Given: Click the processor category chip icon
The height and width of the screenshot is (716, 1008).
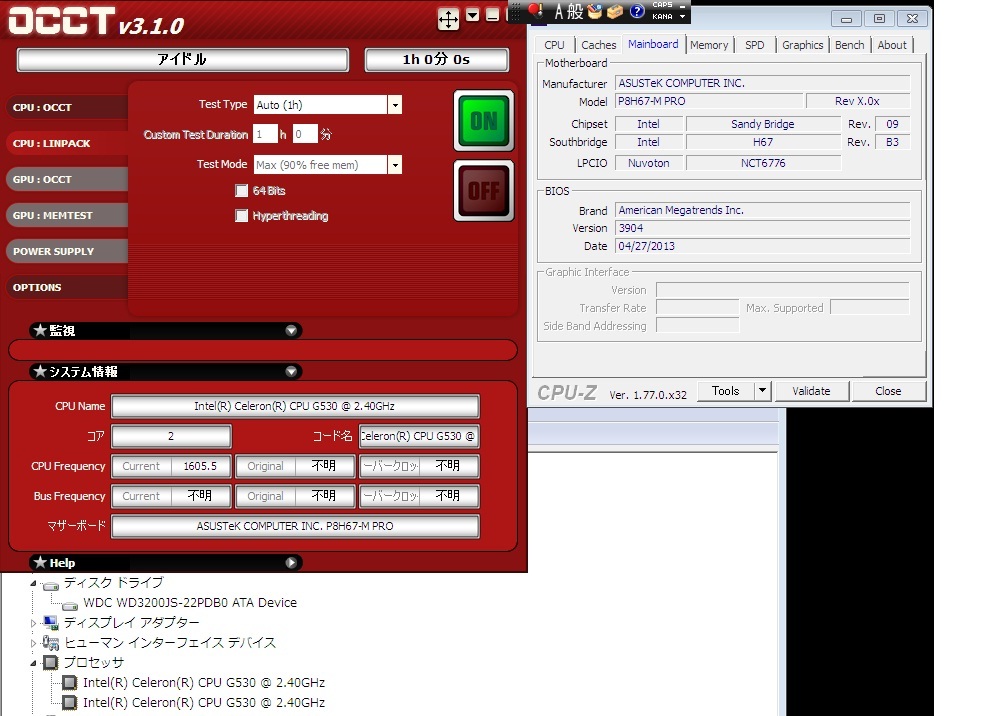Looking at the screenshot, I should pyautogui.click(x=50, y=663).
